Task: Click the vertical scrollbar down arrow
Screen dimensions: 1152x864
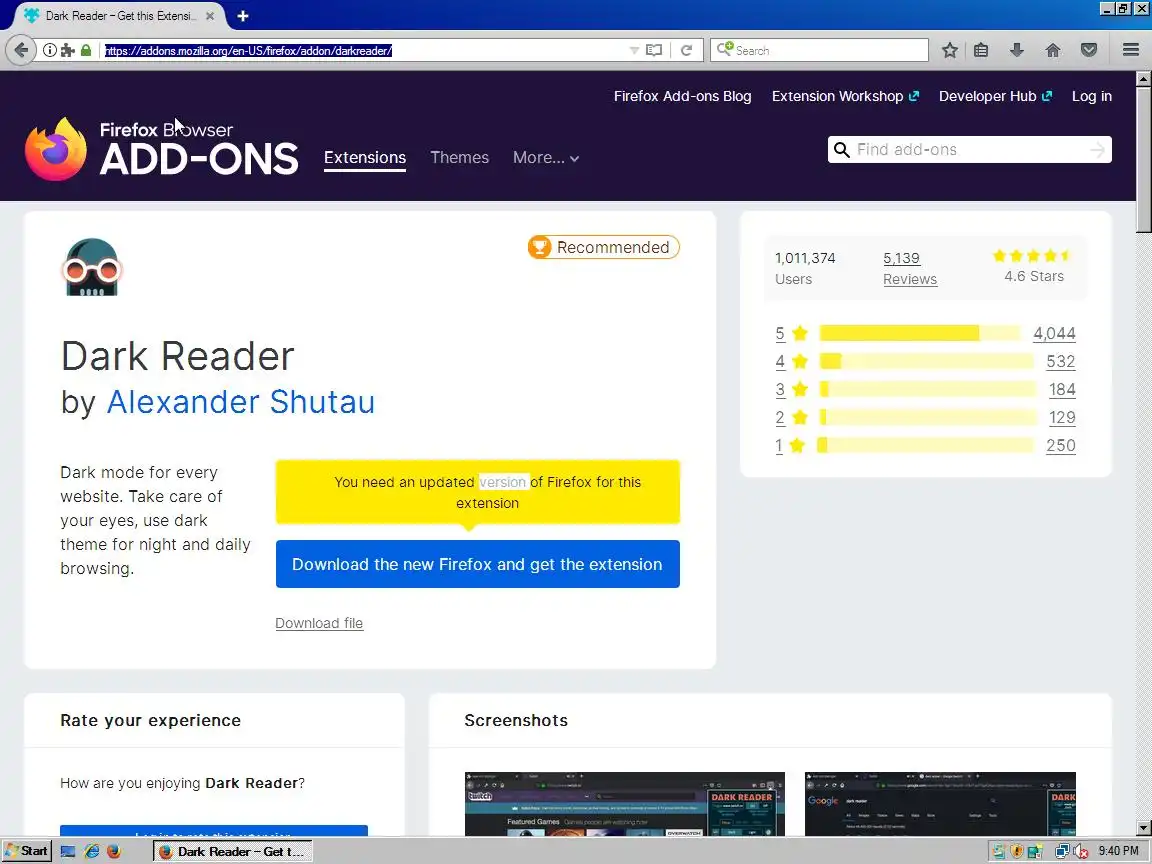Action: 1143,827
